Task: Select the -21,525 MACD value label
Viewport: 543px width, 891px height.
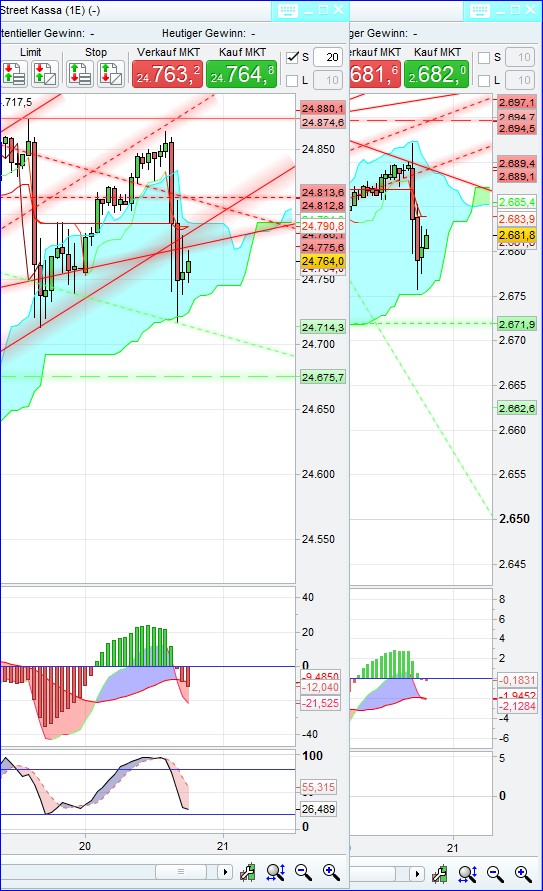Action: click(x=320, y=703)
